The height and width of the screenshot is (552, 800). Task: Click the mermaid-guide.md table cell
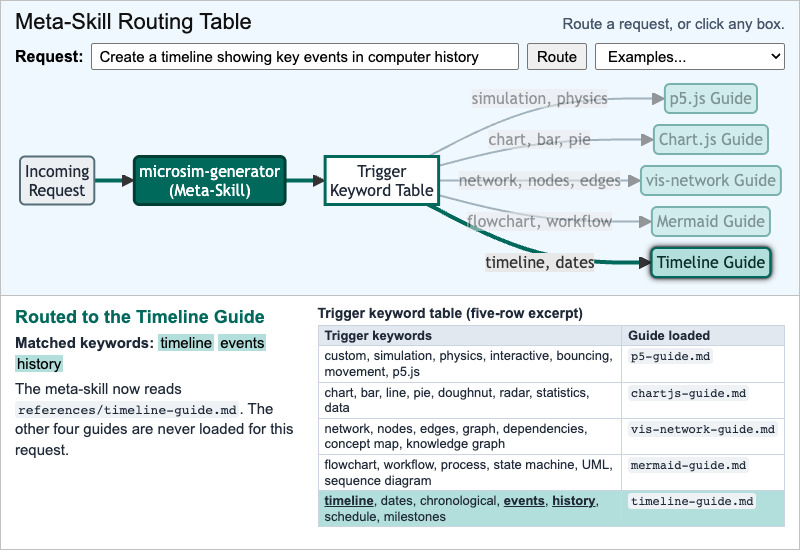pyautogui.click(x=703, y=472)
